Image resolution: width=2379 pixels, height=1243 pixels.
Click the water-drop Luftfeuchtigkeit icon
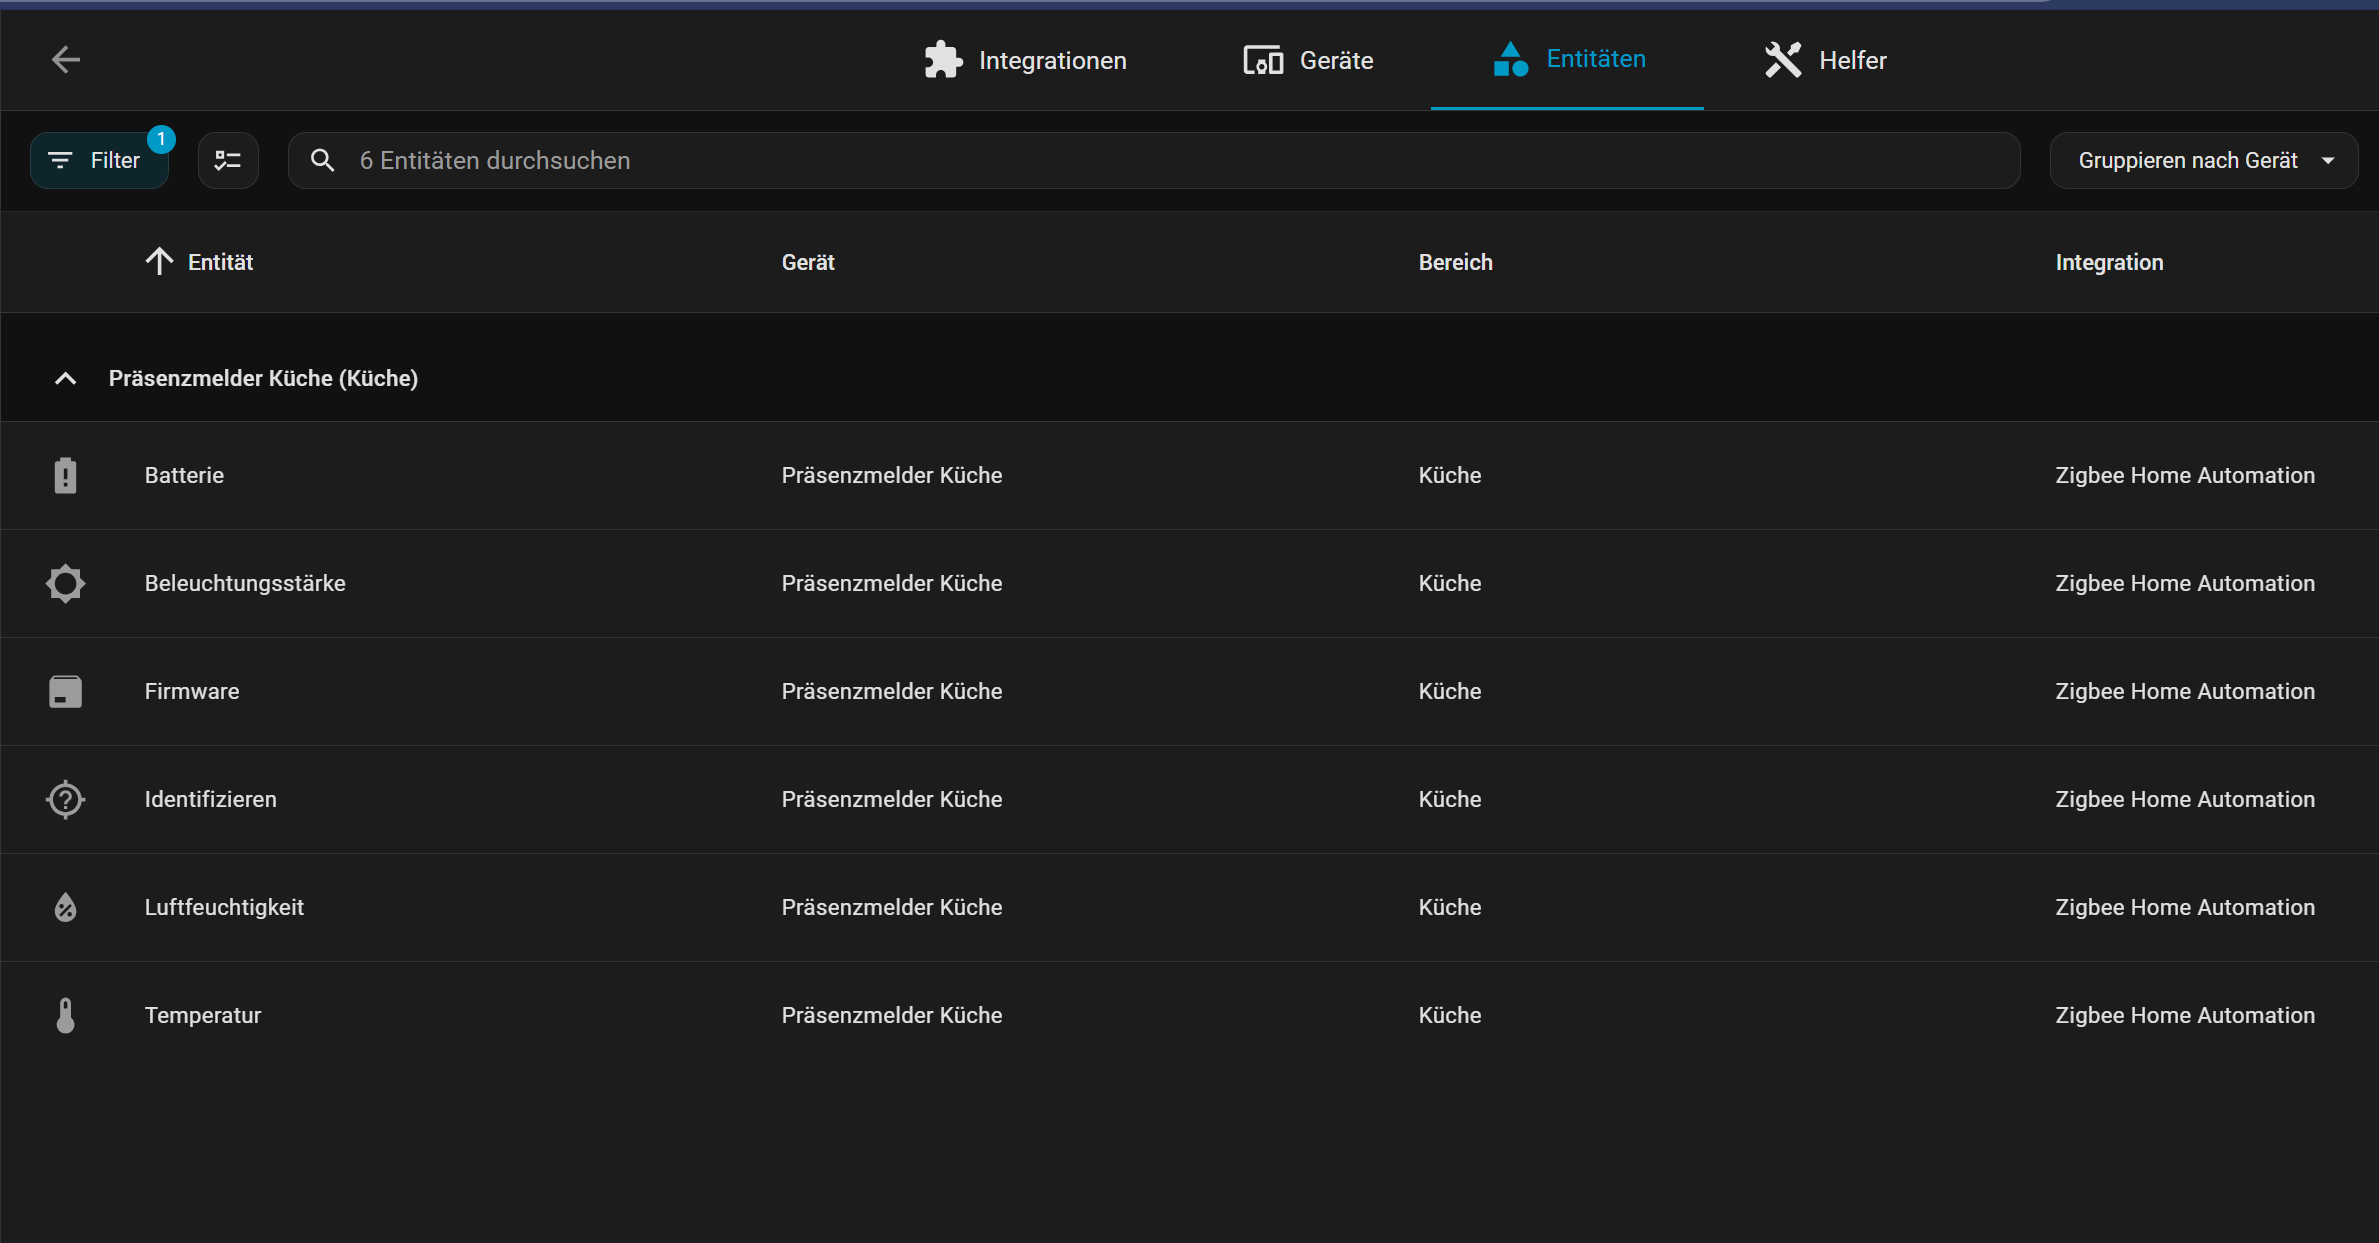(65, 908)
